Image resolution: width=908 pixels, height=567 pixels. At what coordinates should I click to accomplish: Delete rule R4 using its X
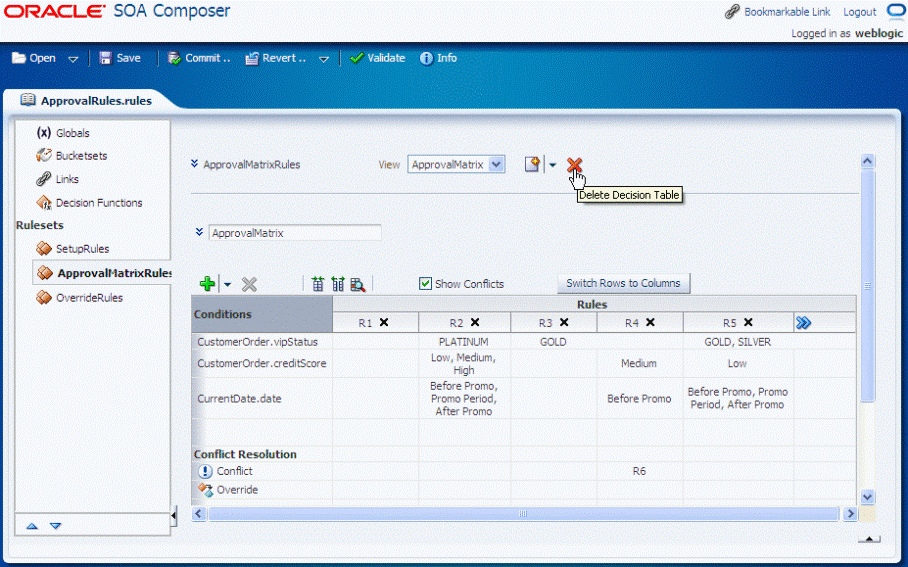[x=650, y=322]
